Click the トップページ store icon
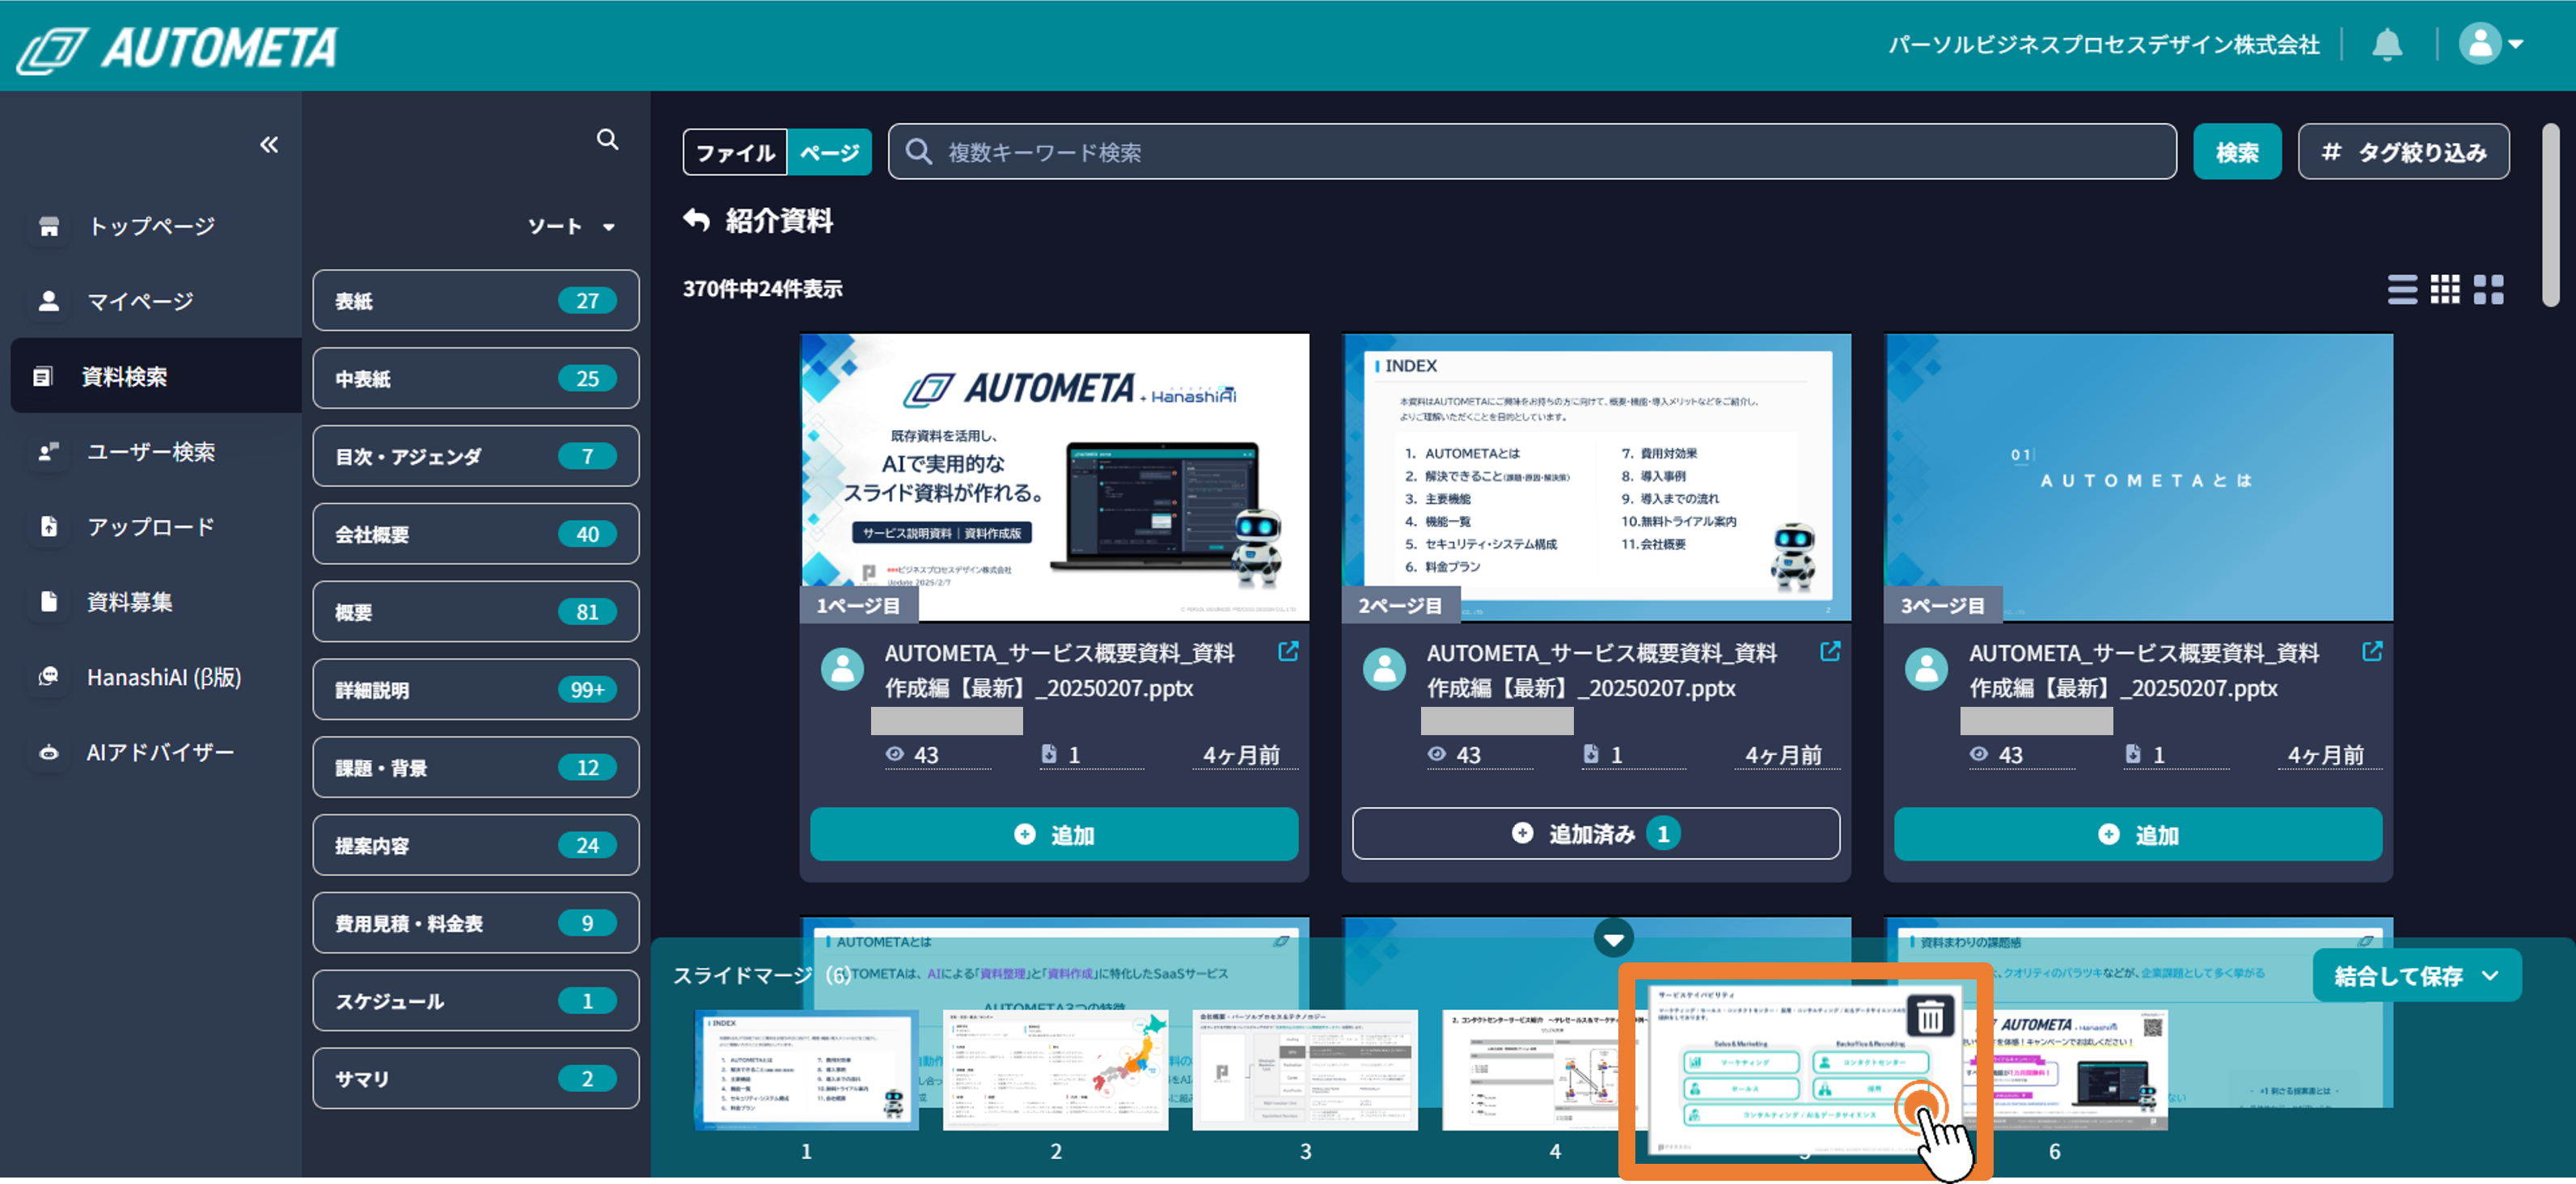 tap(48, 227)
